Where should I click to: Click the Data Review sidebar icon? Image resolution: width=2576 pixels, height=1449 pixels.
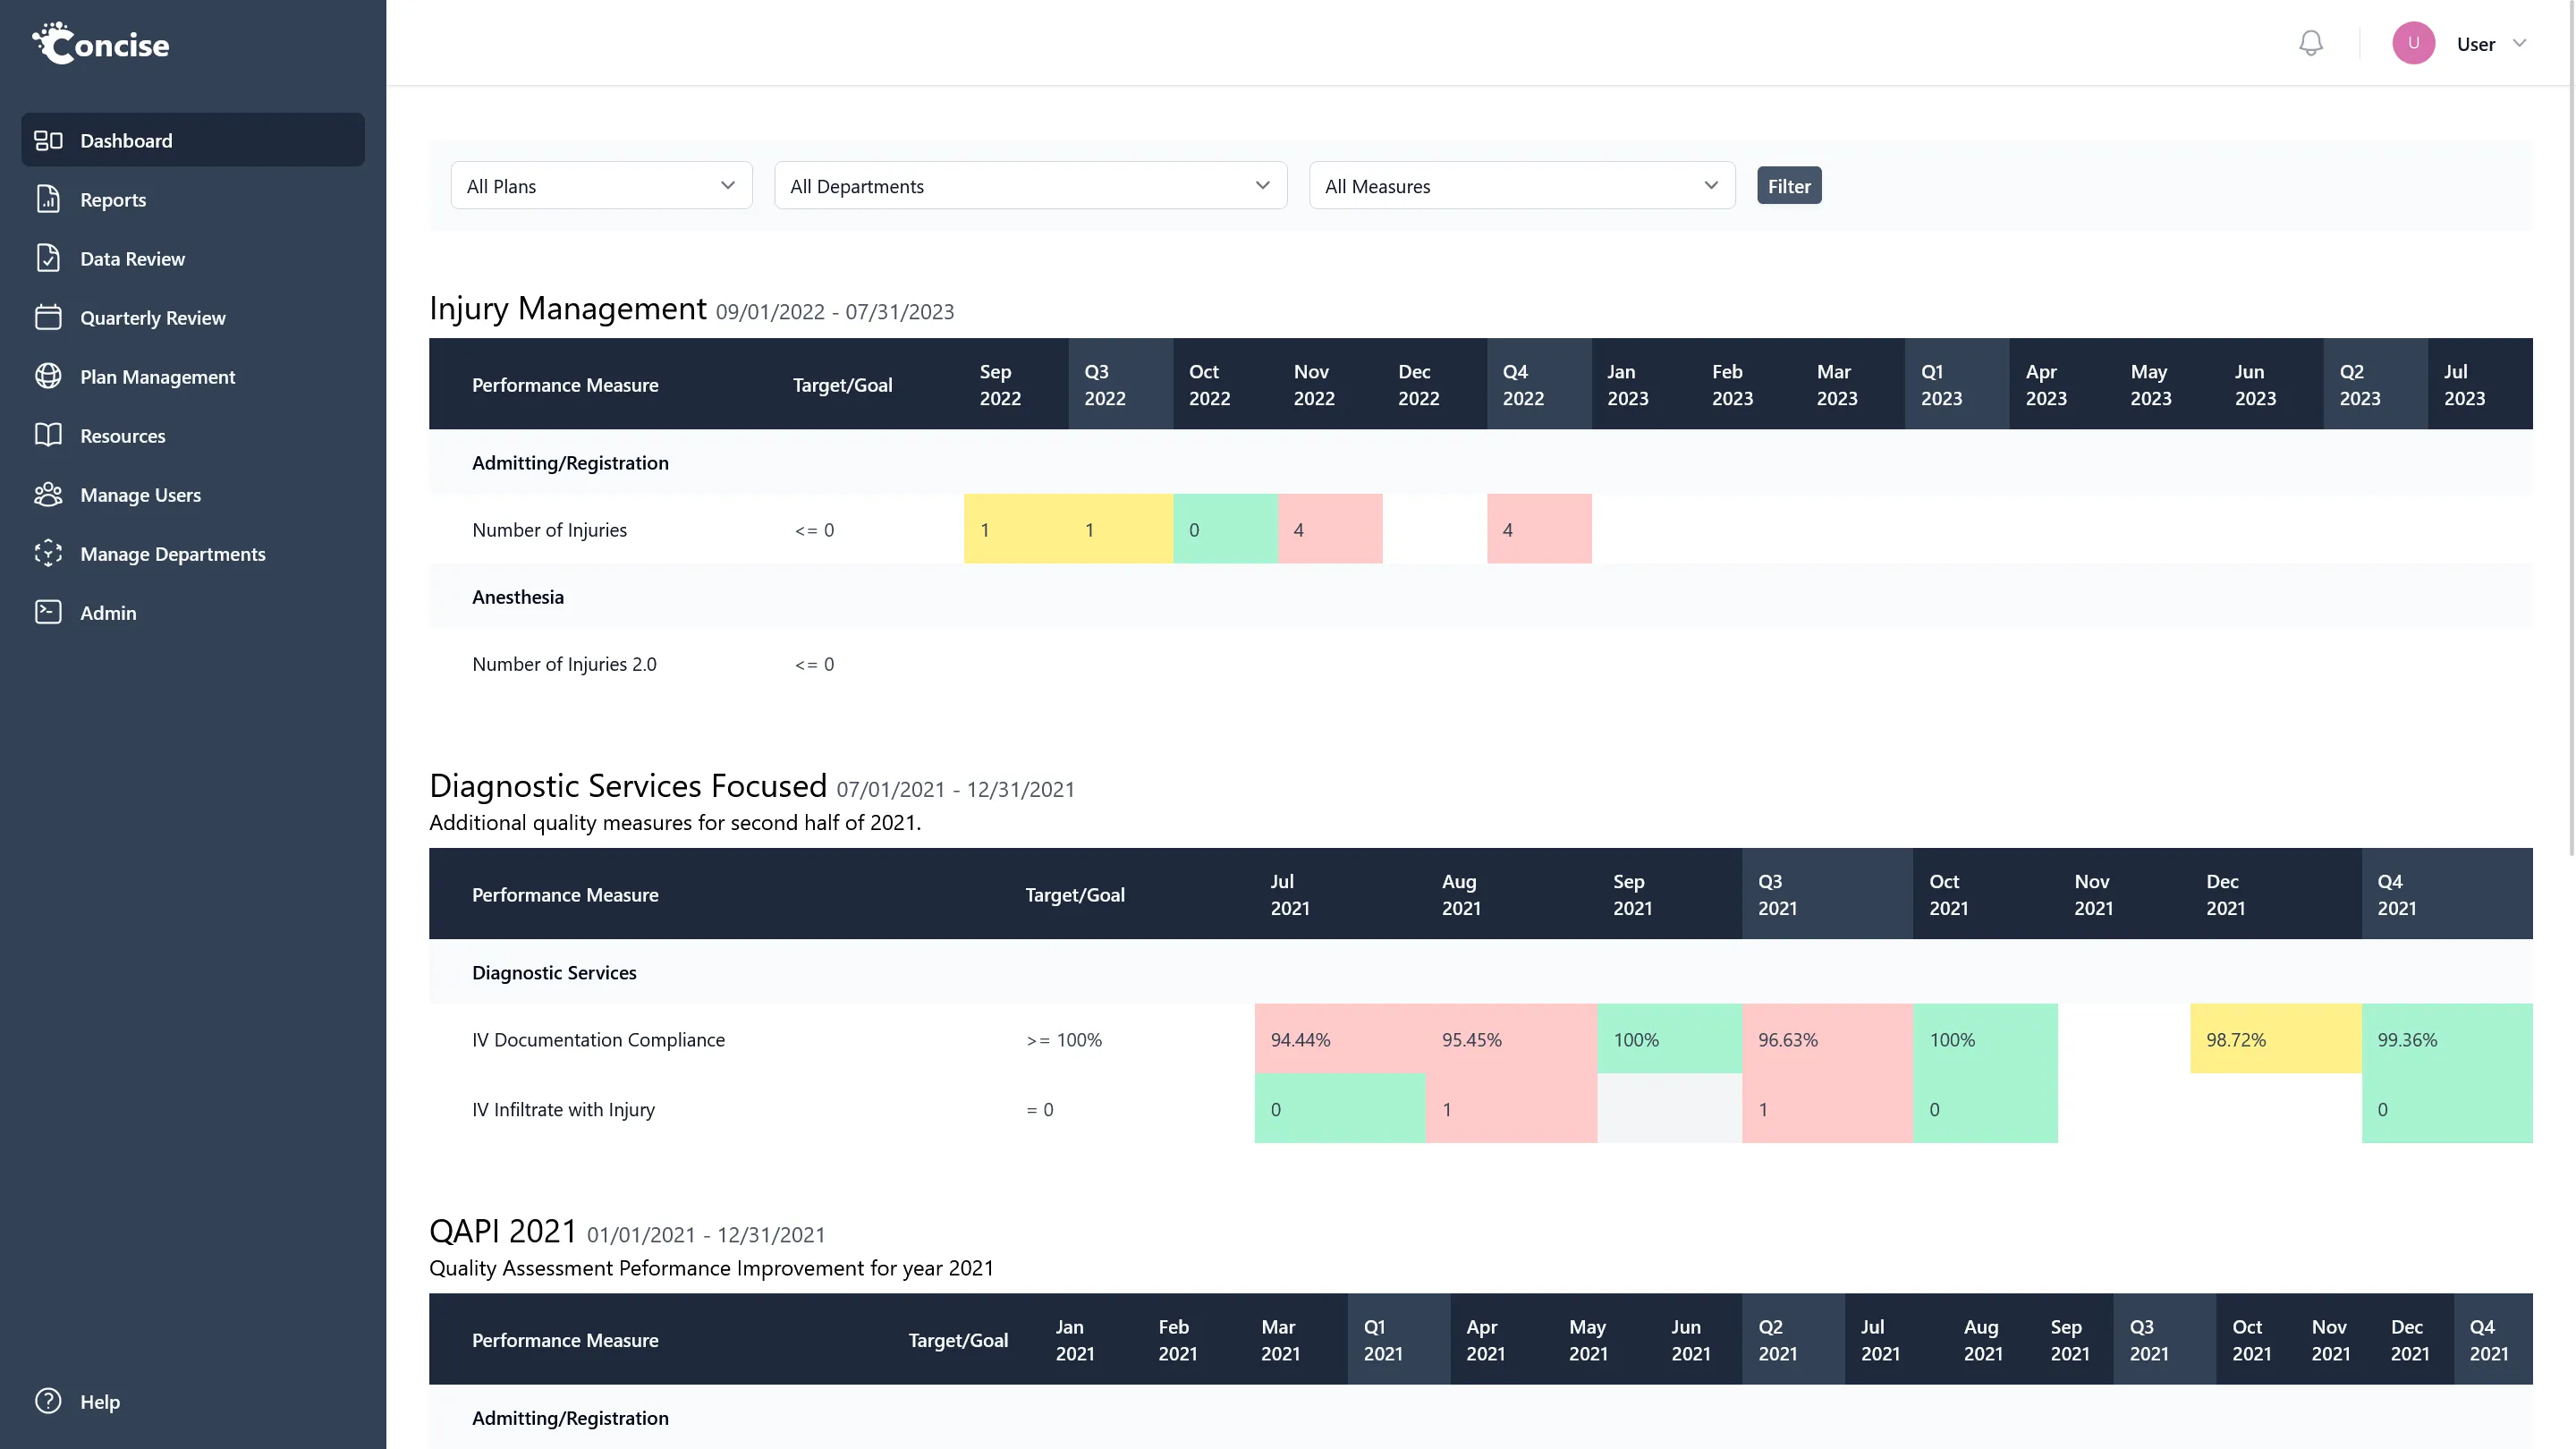point(47,257)
